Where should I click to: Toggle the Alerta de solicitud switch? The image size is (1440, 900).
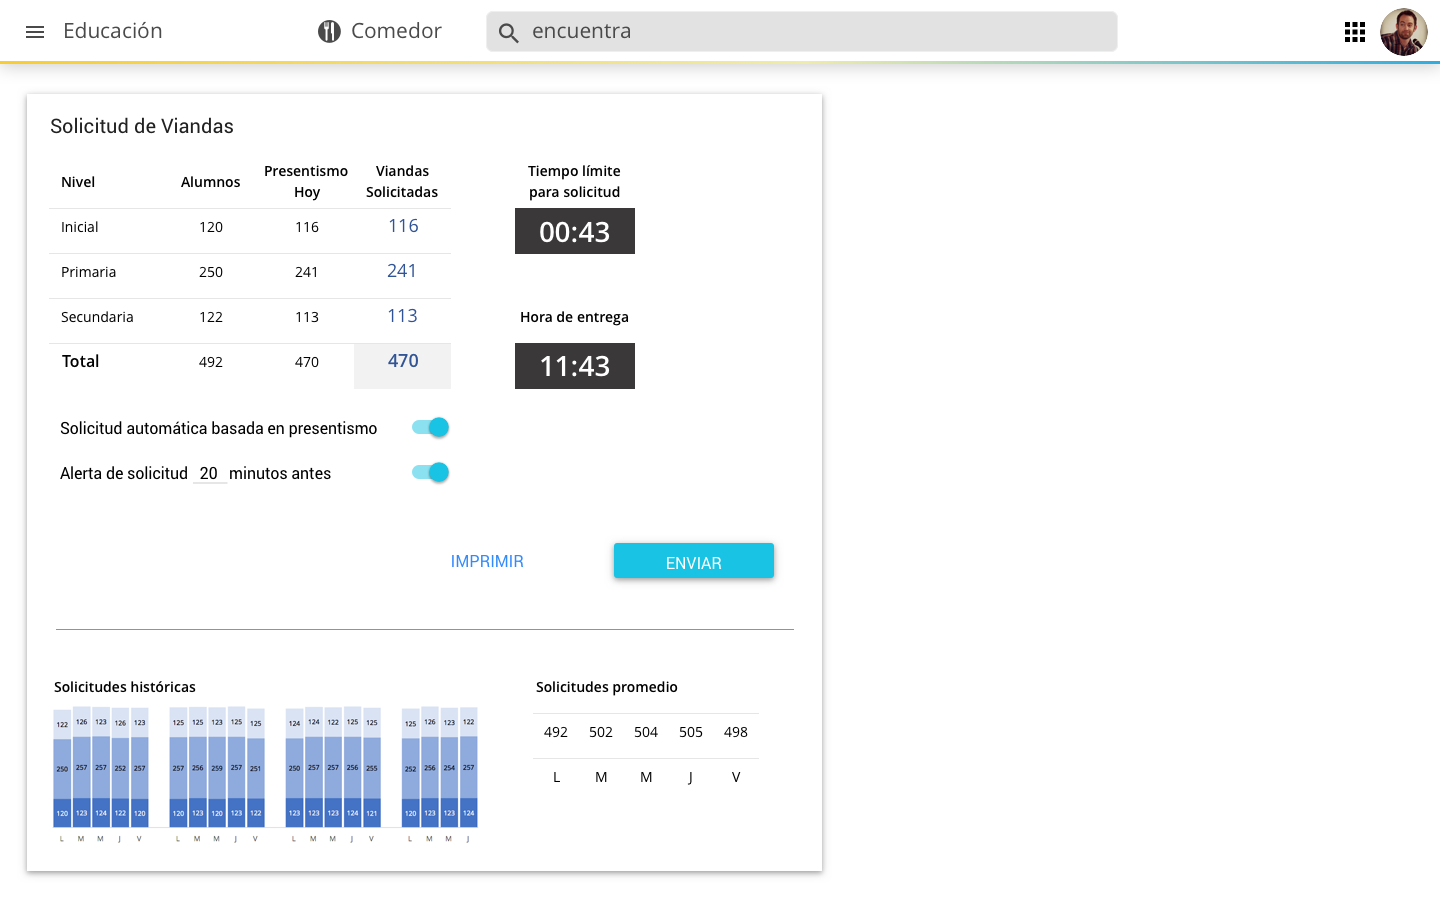pos(431,473)
